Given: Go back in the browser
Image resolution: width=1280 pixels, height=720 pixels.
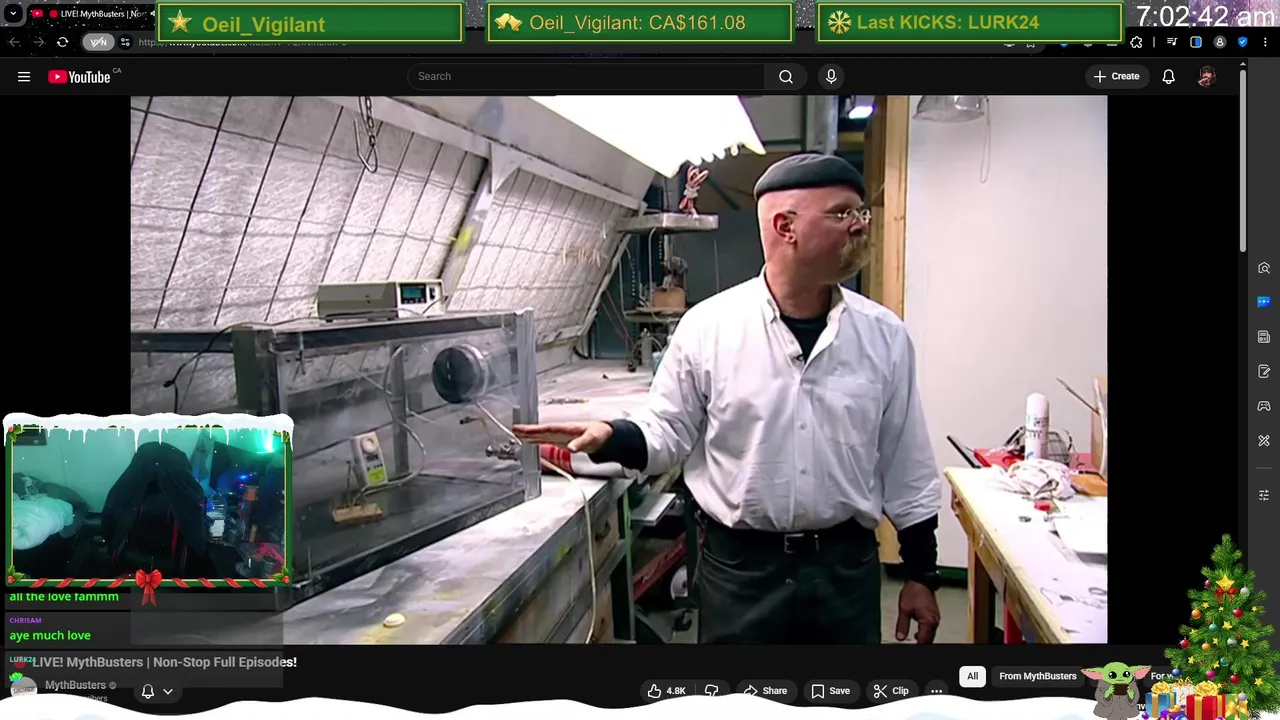Looking at the screenshot, I should coord(14,42).
